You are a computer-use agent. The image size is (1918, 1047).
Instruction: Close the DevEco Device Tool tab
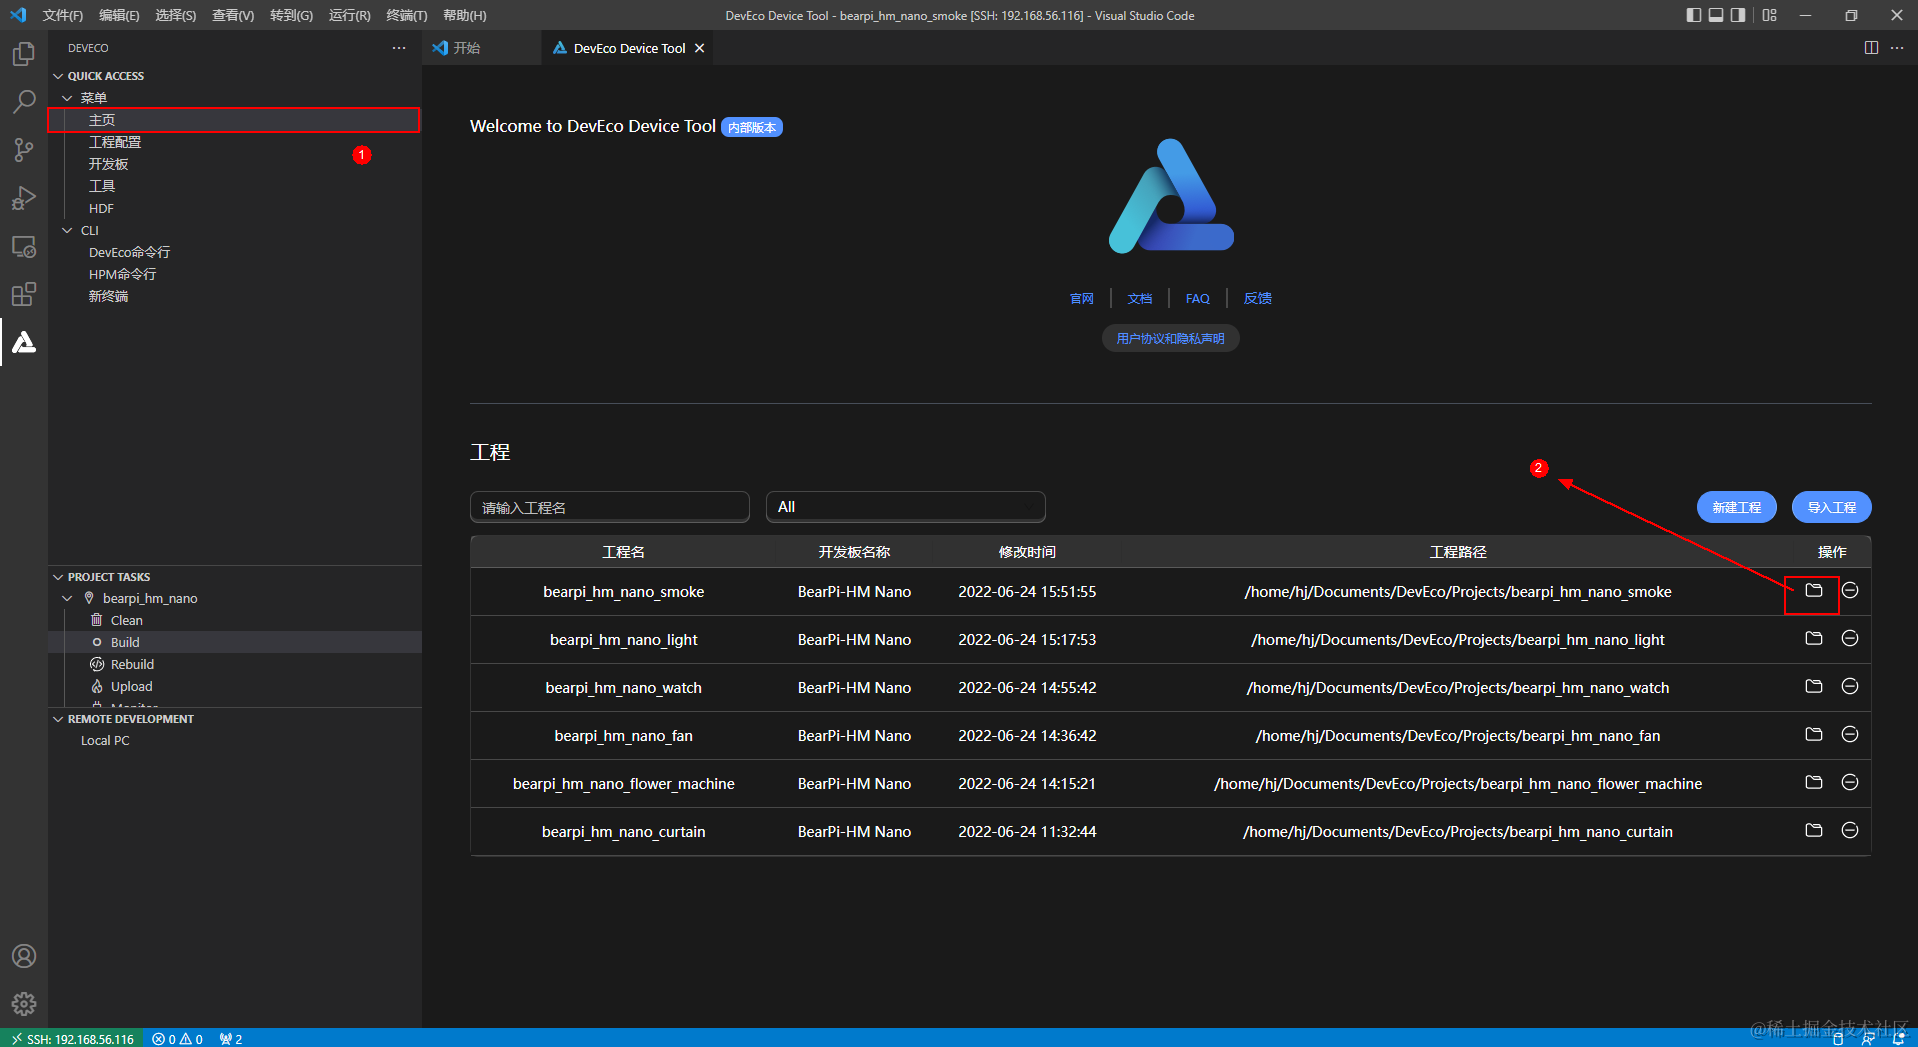pos(699,48)
